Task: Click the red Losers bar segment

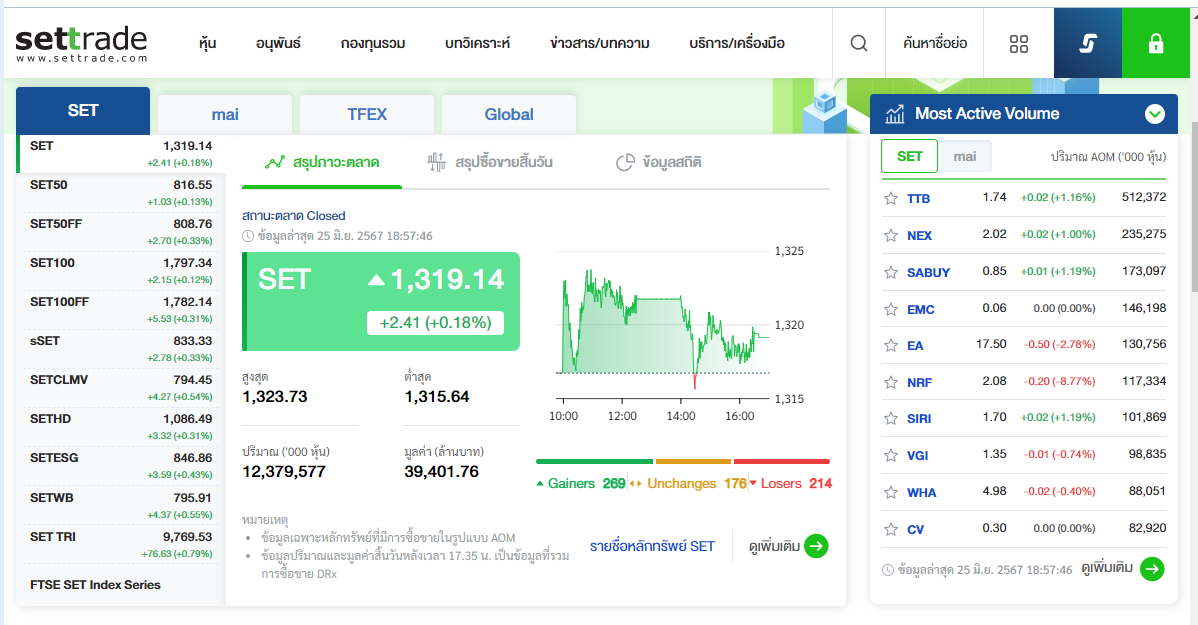Action: pyautogui.click(x=782, y=461)
